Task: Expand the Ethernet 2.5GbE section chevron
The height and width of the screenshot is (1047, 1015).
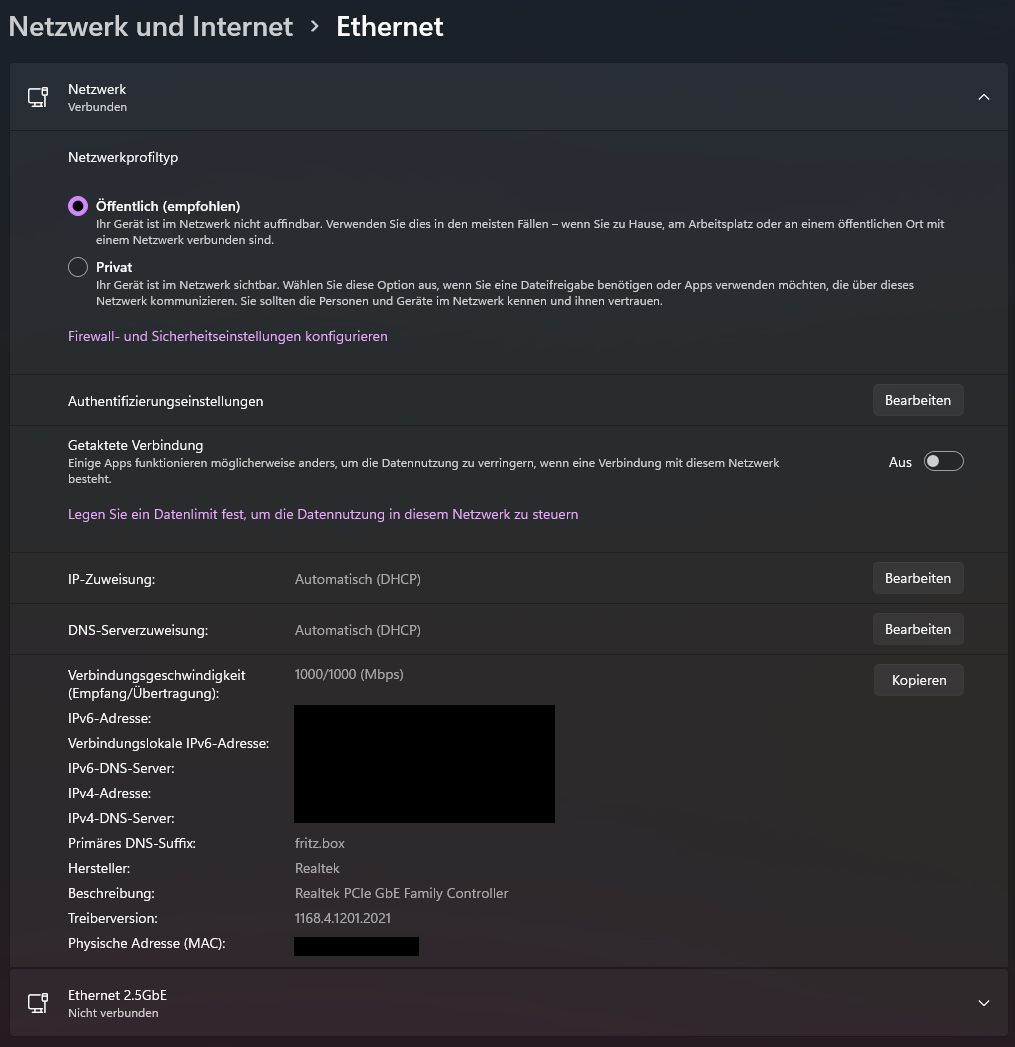Action: (x=983, y=1003)
